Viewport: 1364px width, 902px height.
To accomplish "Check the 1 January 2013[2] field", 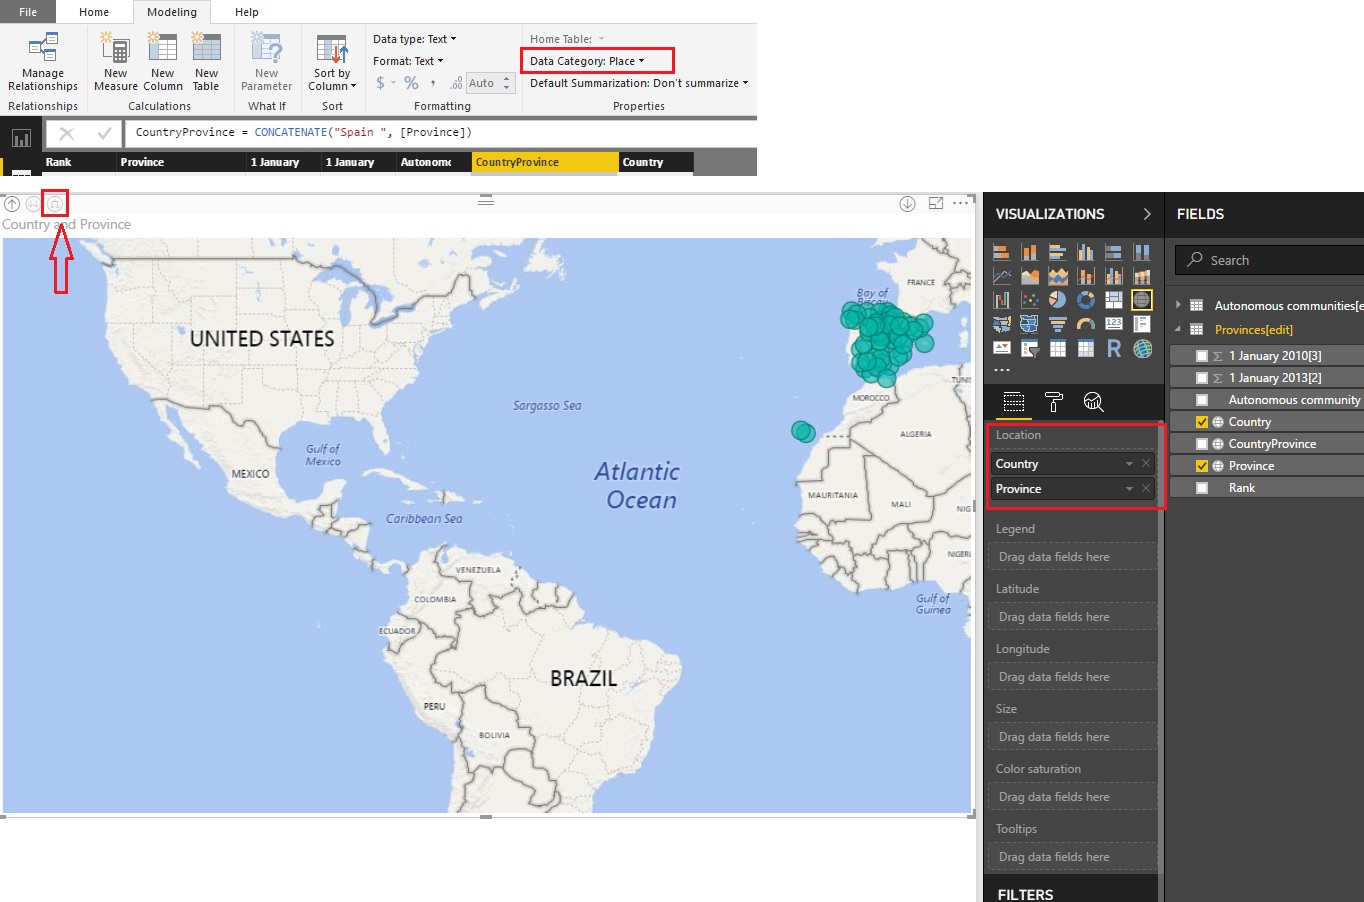I will (x=1202, y=378).
